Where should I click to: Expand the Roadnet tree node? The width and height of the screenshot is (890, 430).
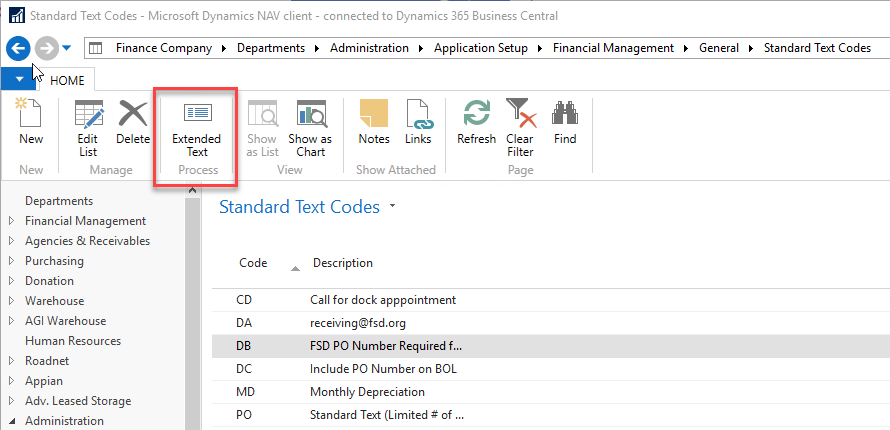tap(12, 361)
